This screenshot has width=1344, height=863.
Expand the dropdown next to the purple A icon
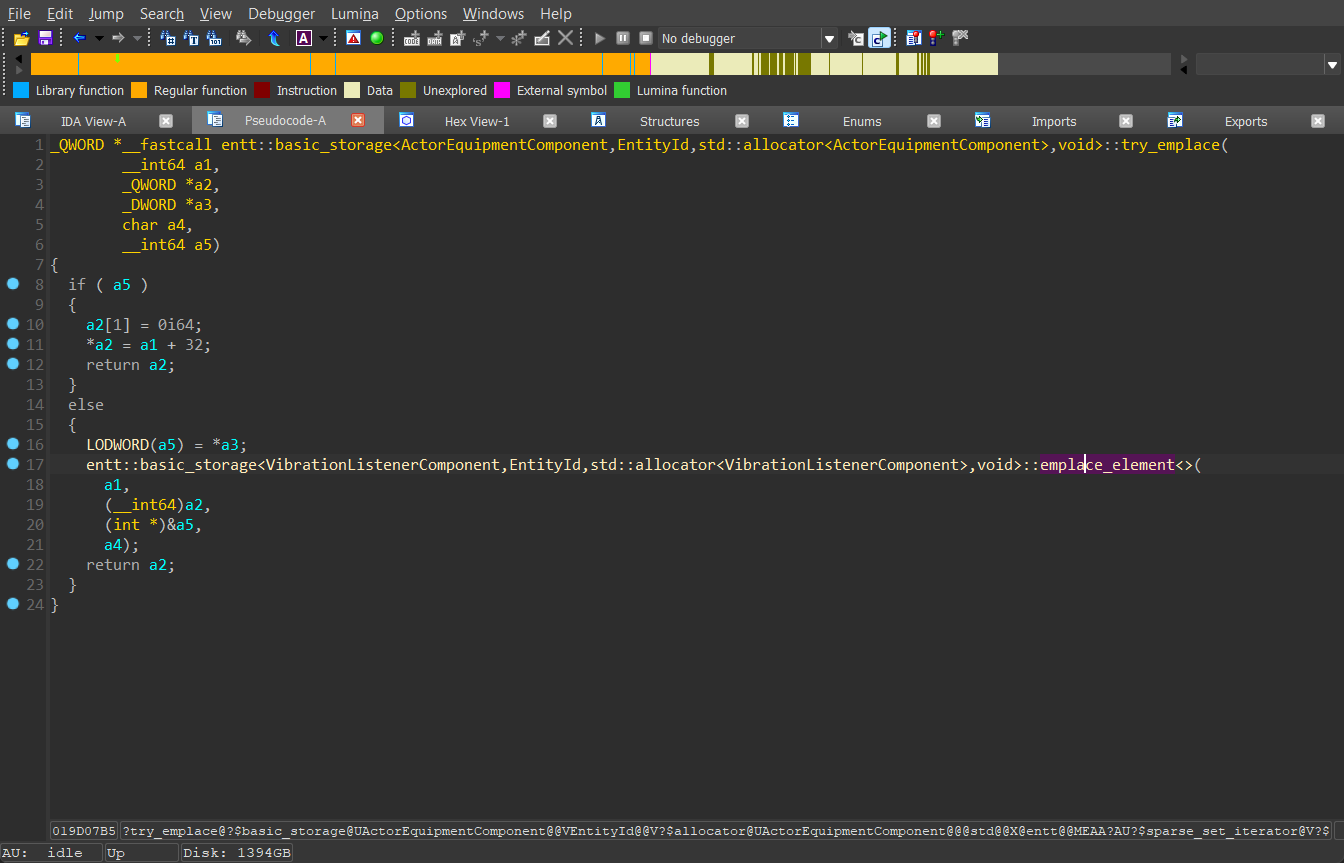pyautogui.click(x=323, y=38)
